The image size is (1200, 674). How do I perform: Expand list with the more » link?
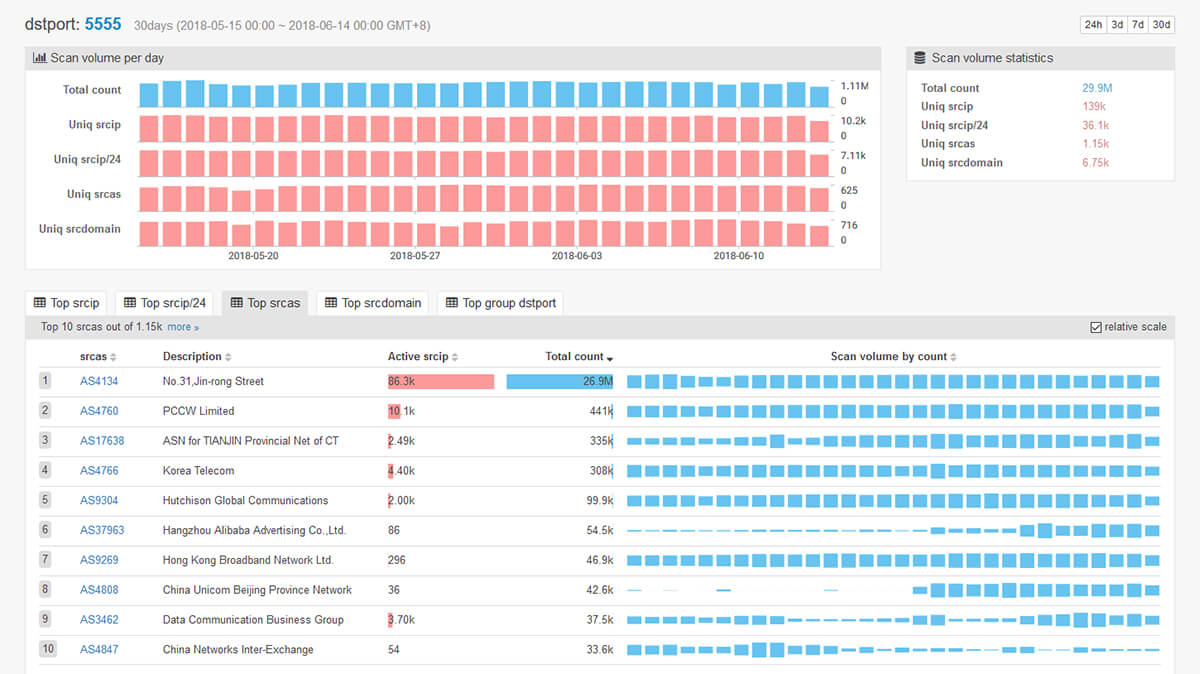[183, 327]
